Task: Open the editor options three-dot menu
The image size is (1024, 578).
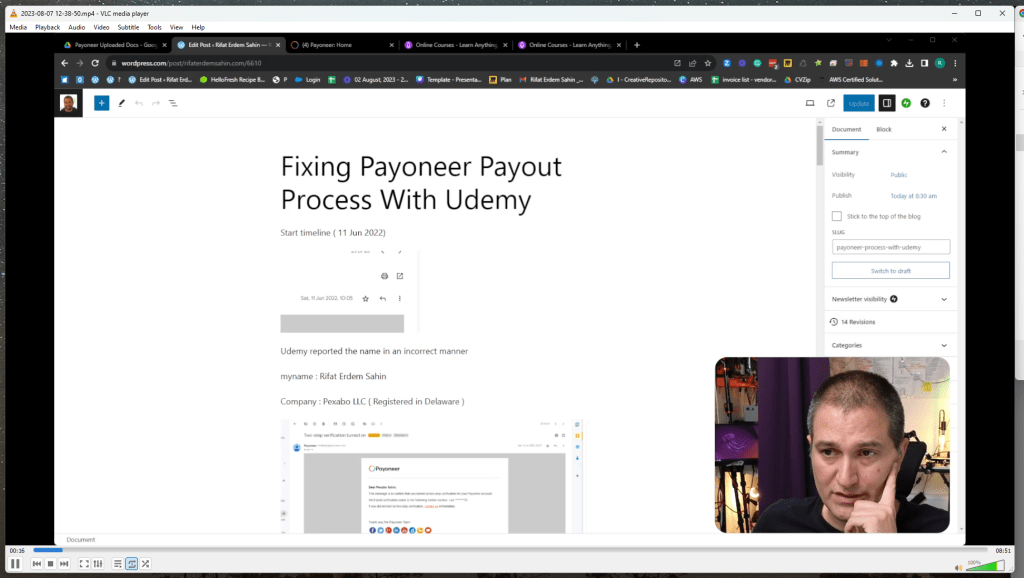Action: [944, 103]
